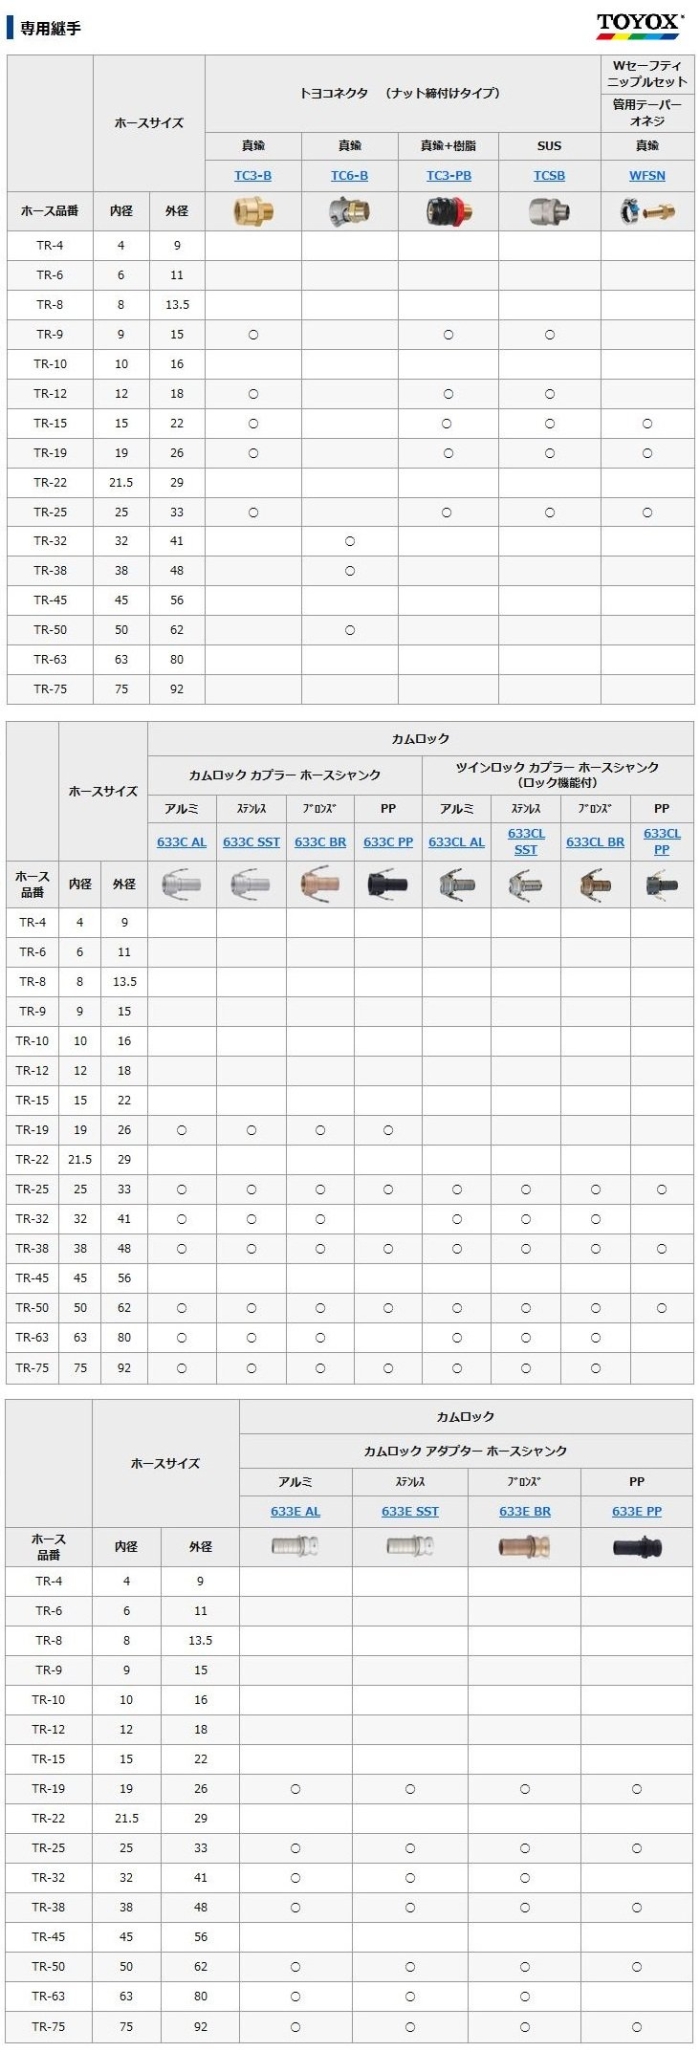Click the 633E AL aluminum adapter image
The height and width of the screenshot is (2052, 700).
[x=295, y=1547]
